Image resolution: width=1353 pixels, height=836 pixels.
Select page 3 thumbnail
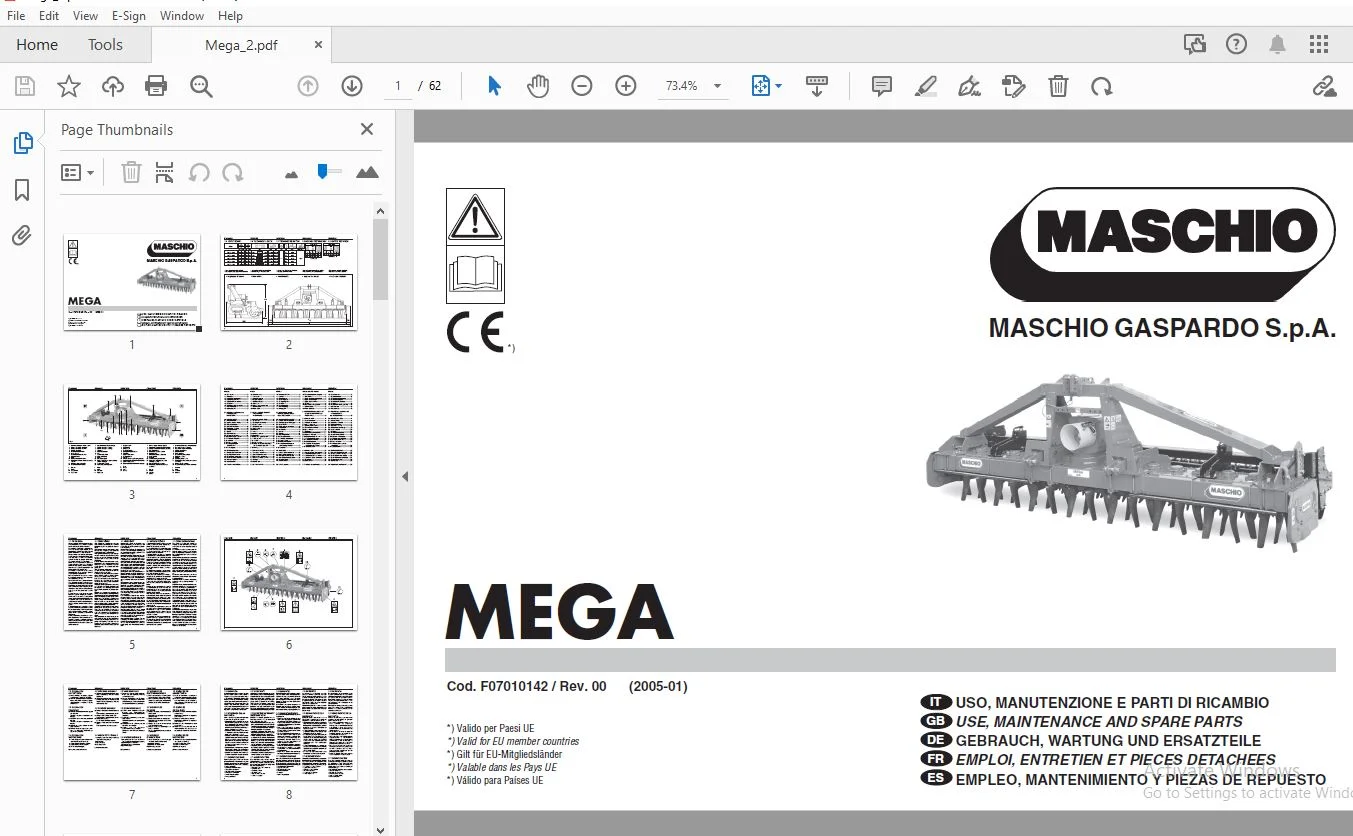132,432
